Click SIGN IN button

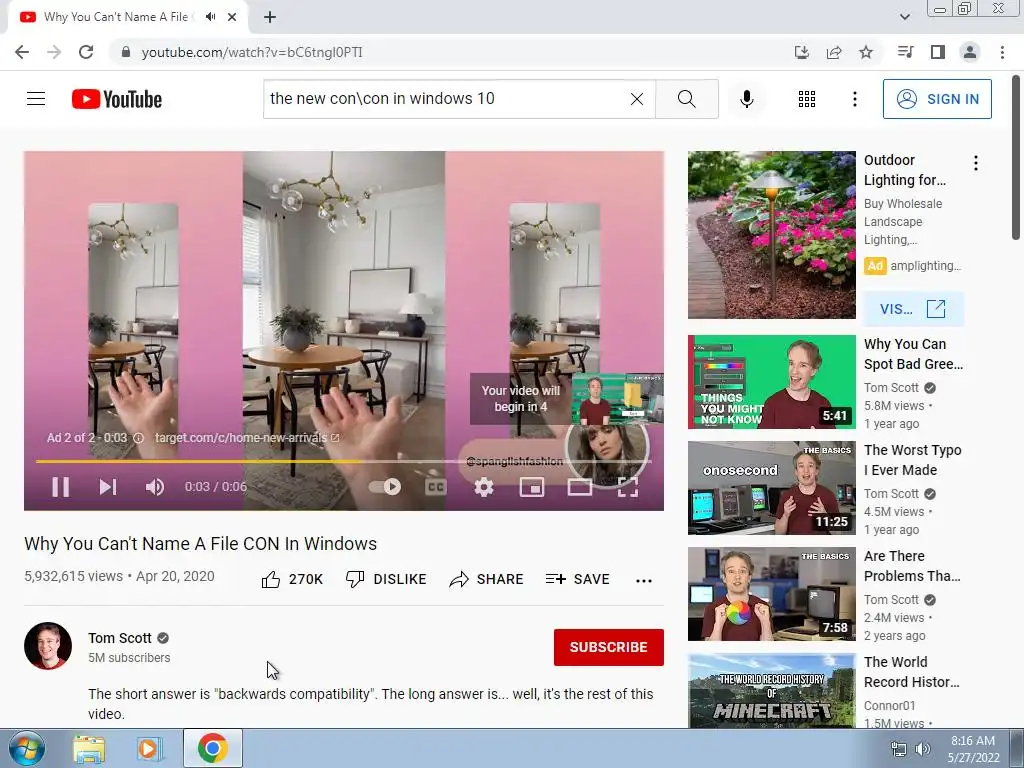pos(937,99)
